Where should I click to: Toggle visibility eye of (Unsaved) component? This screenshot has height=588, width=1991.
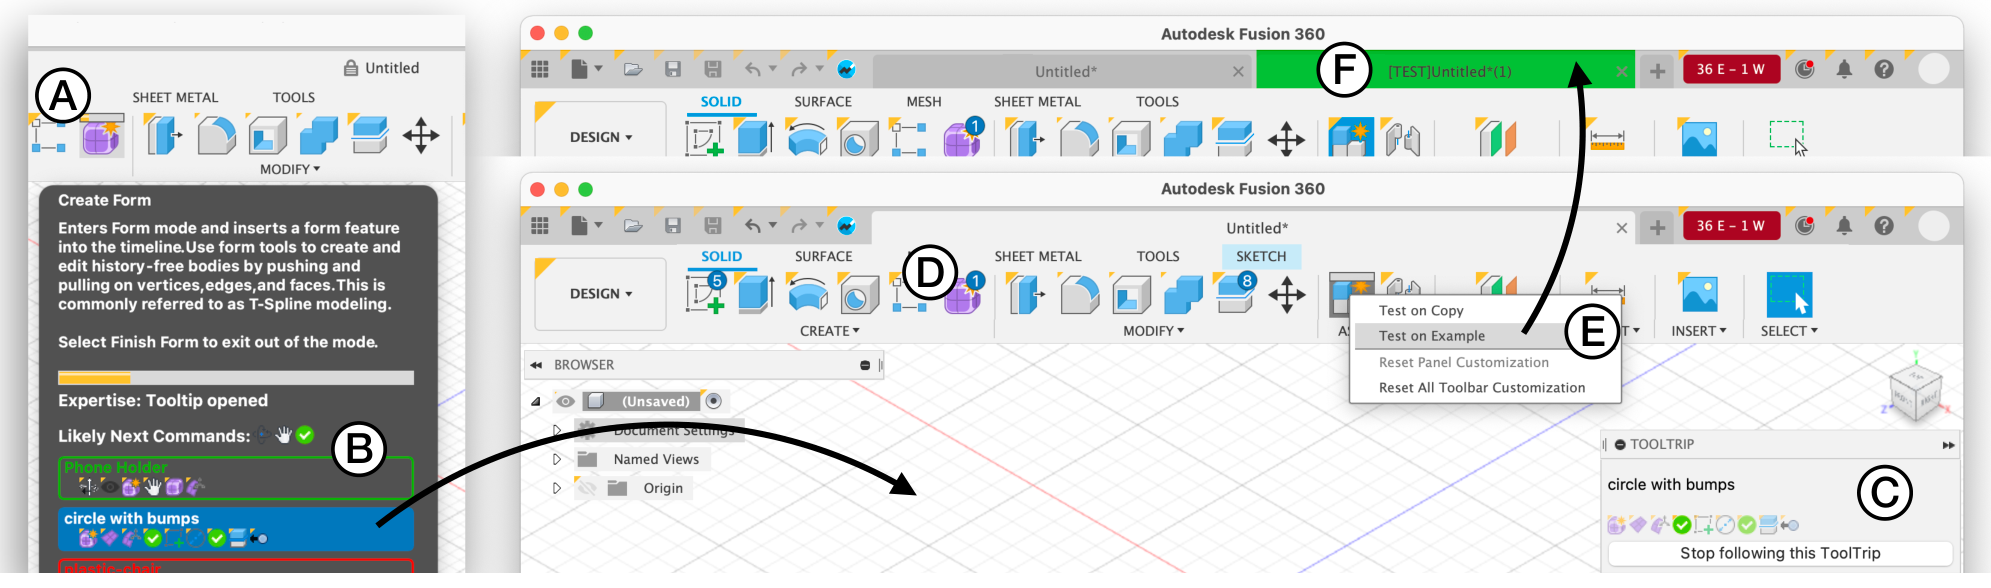(x=565, y=401)
